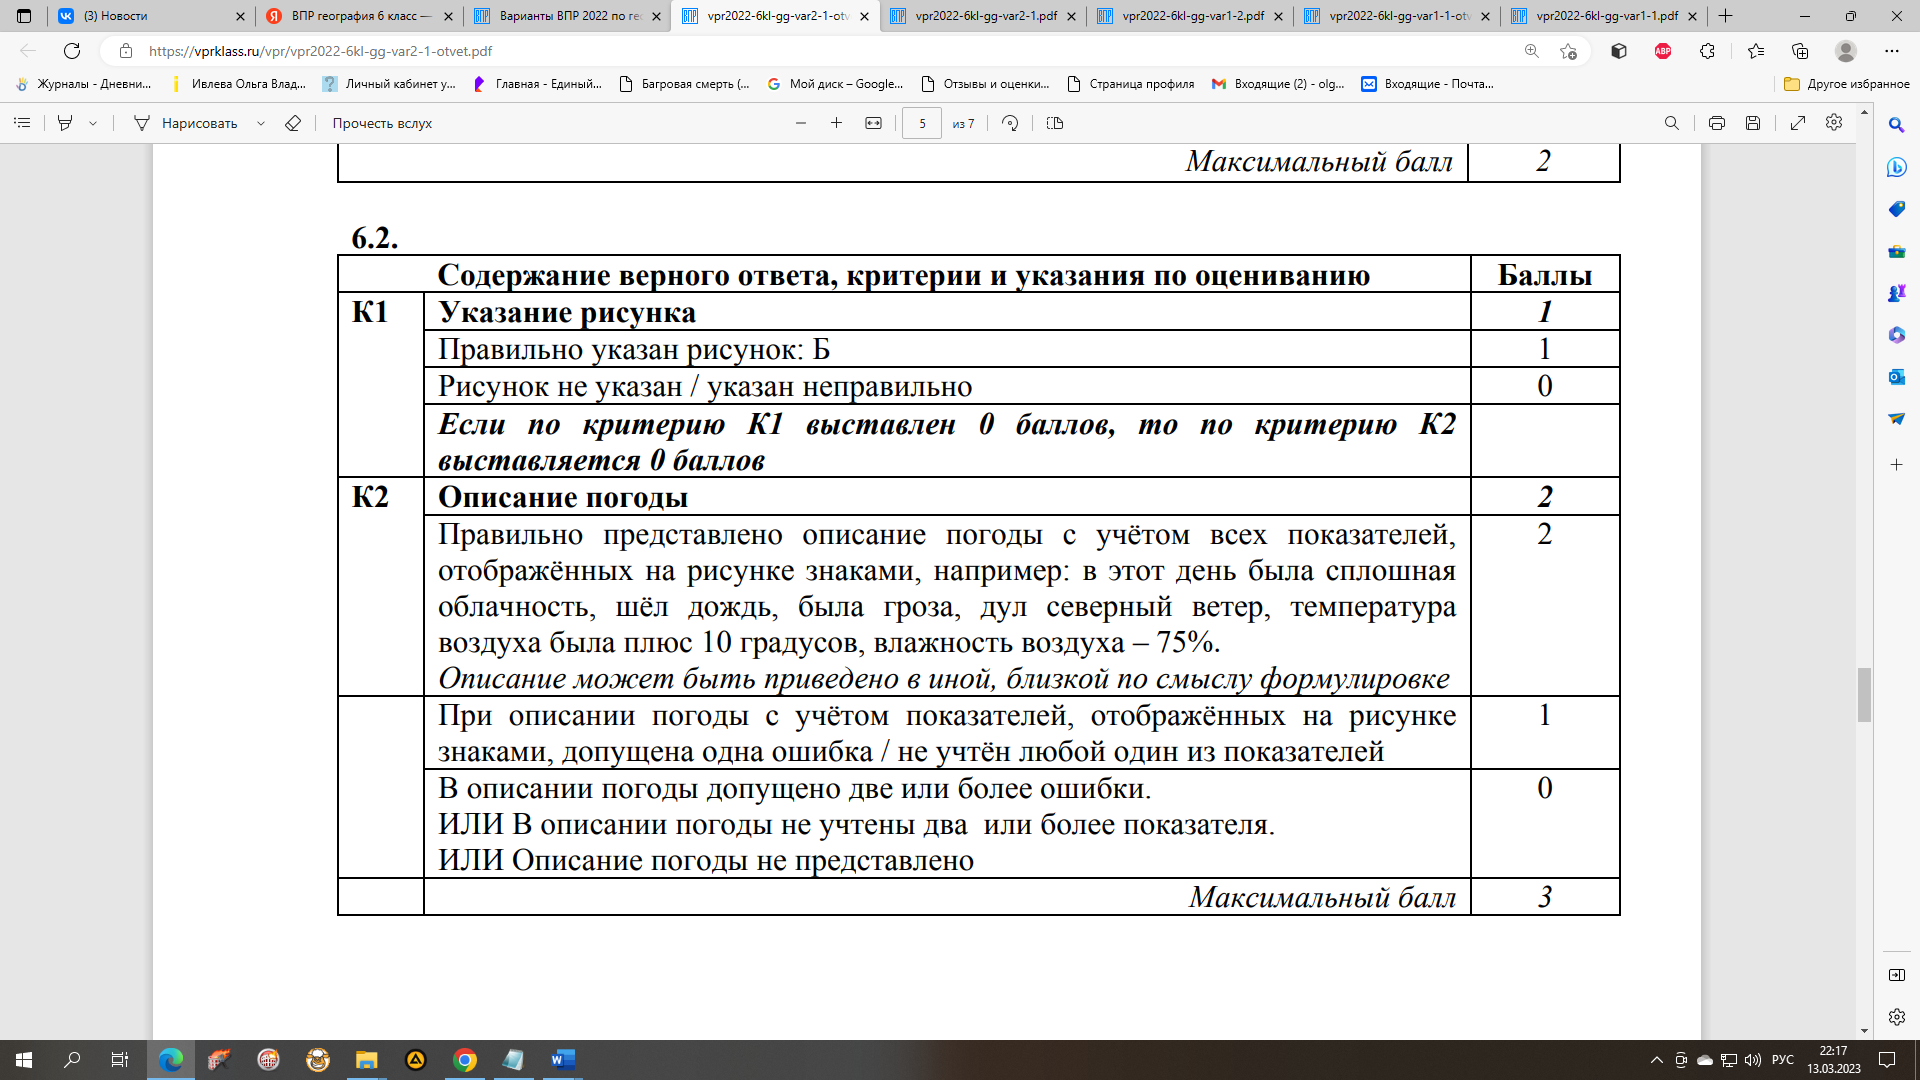The image size is (1920, 1080).
Task: Open Word from the taskbar
Action: pos(563,1060)
